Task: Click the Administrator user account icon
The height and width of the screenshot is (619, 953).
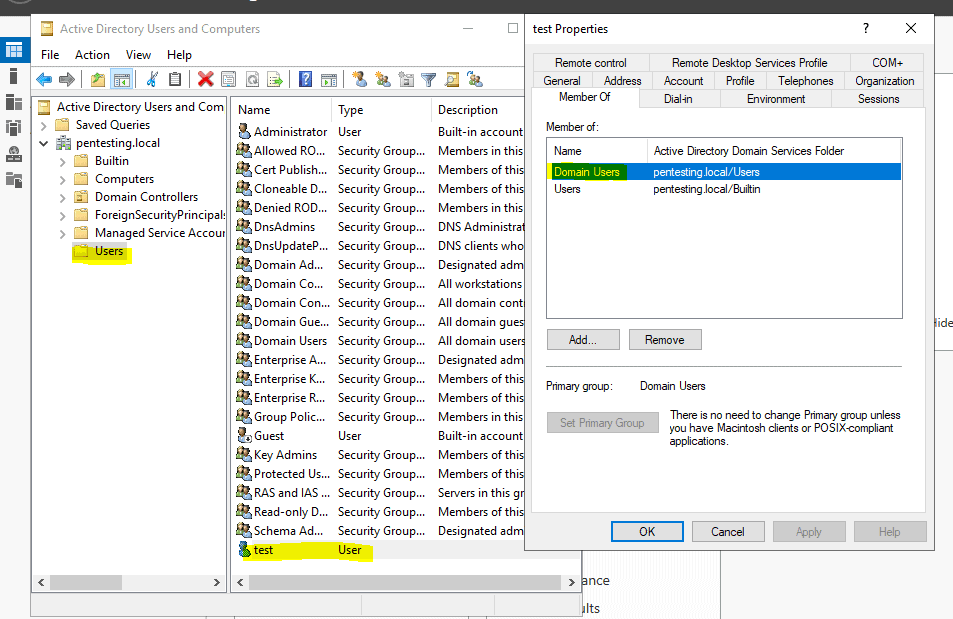Action: 244,131
